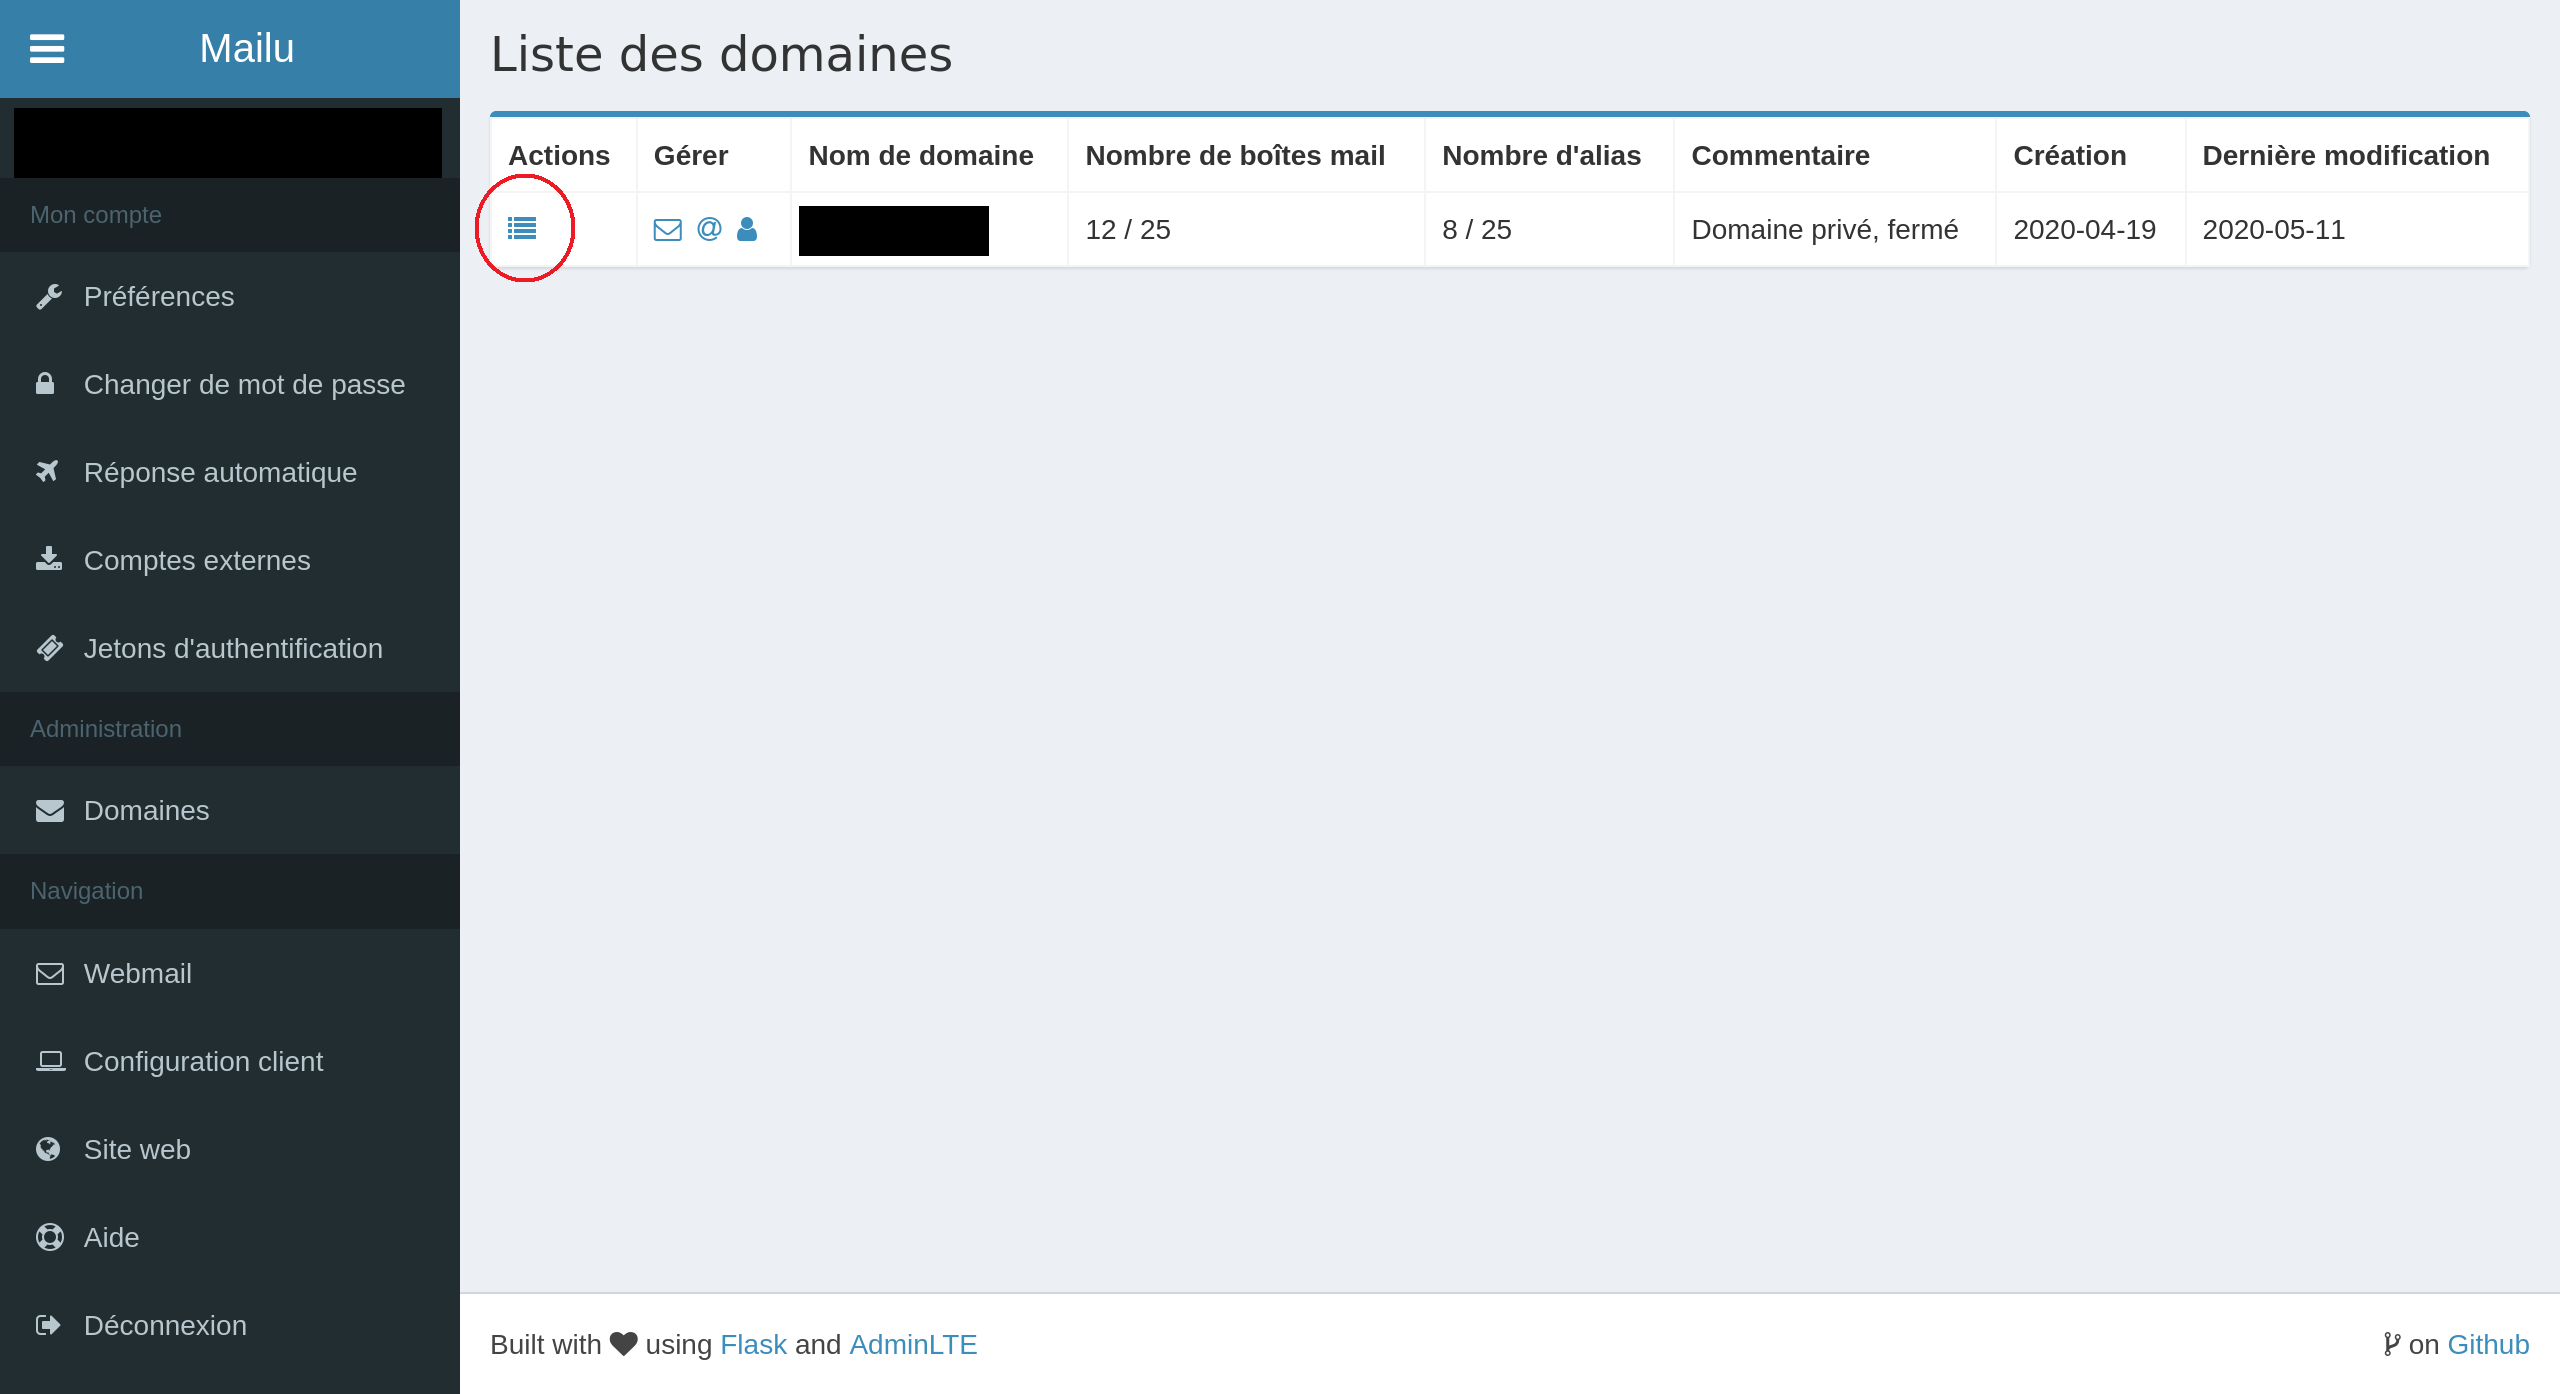Screen dimensions: 2560x1394
Task: Open Jetons d'authentification page
Action: [x=233, y=649]
